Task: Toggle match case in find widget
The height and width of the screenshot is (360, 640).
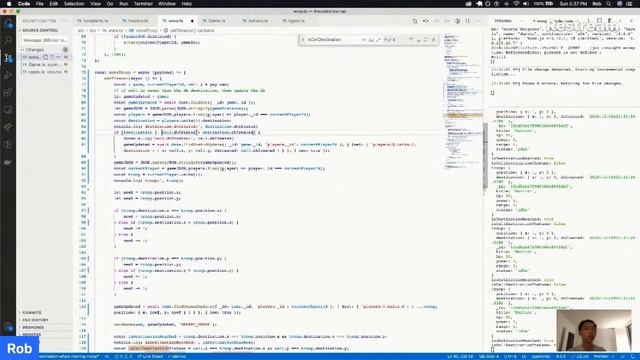Action: (x=364, y=40)
